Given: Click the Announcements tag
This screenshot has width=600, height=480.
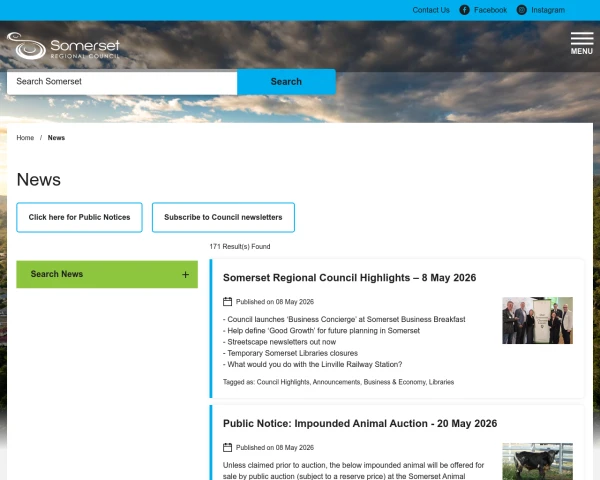Looking at the screenshot, I should [x=336, y=382].
